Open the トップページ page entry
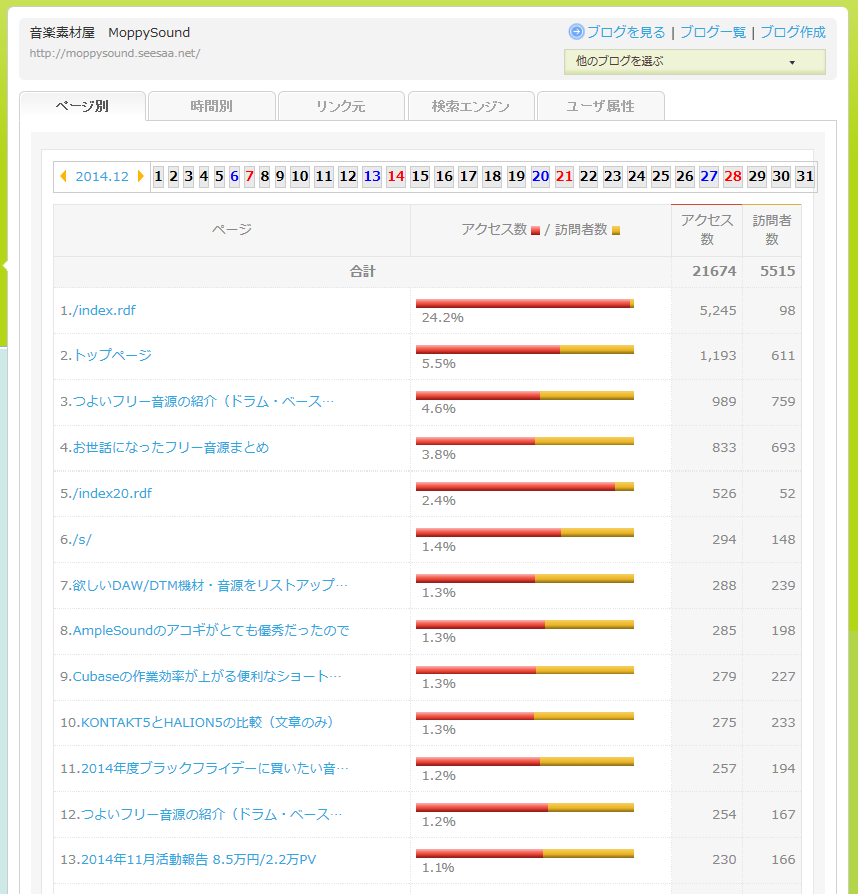The height and width of the screenshot is (894, 858). (106, 356)
